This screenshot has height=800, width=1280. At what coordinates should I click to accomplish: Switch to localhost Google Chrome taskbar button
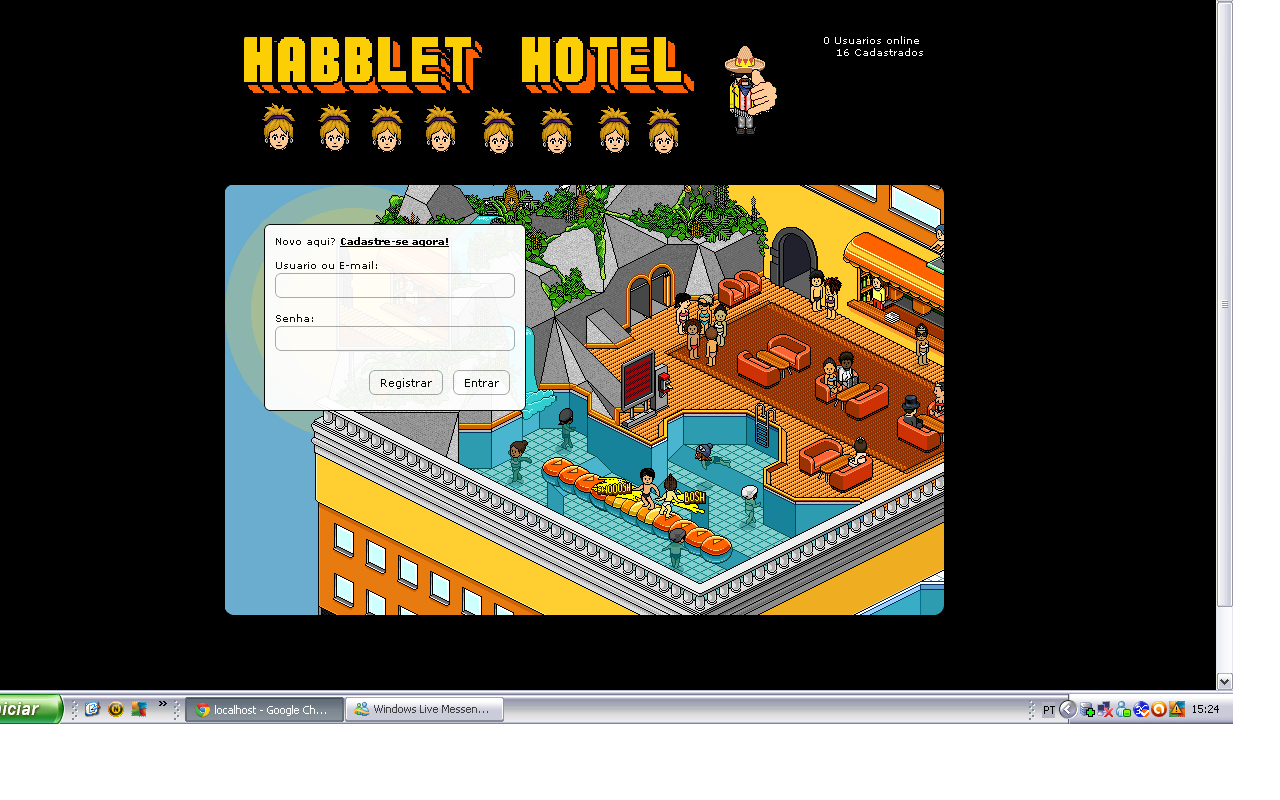click(264, 710)
